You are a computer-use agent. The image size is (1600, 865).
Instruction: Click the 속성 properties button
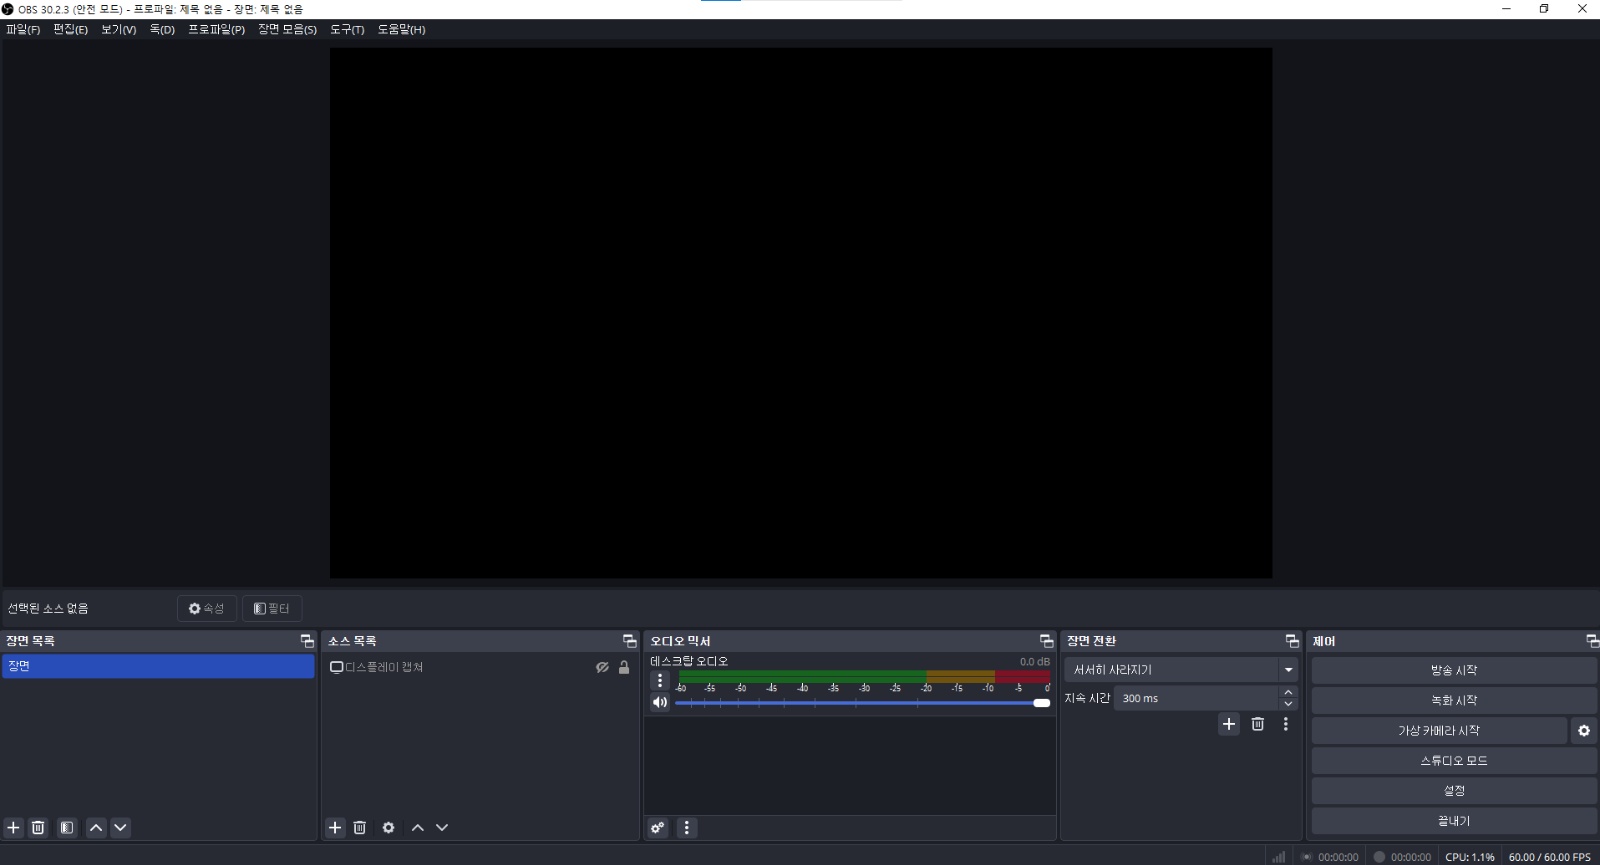pos(207,608)
